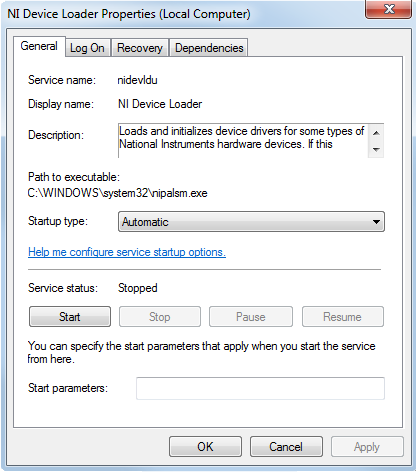Switch to the General tab

[39, 46]
